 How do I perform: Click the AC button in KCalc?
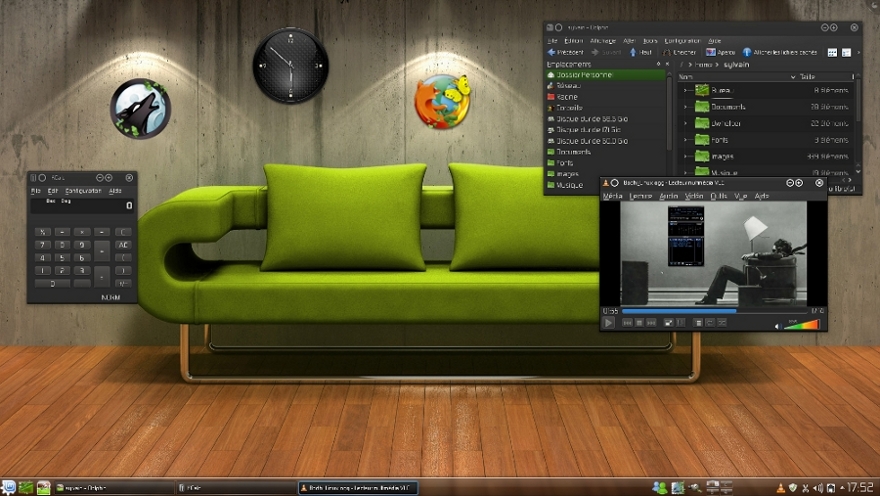tap(123, 245)
